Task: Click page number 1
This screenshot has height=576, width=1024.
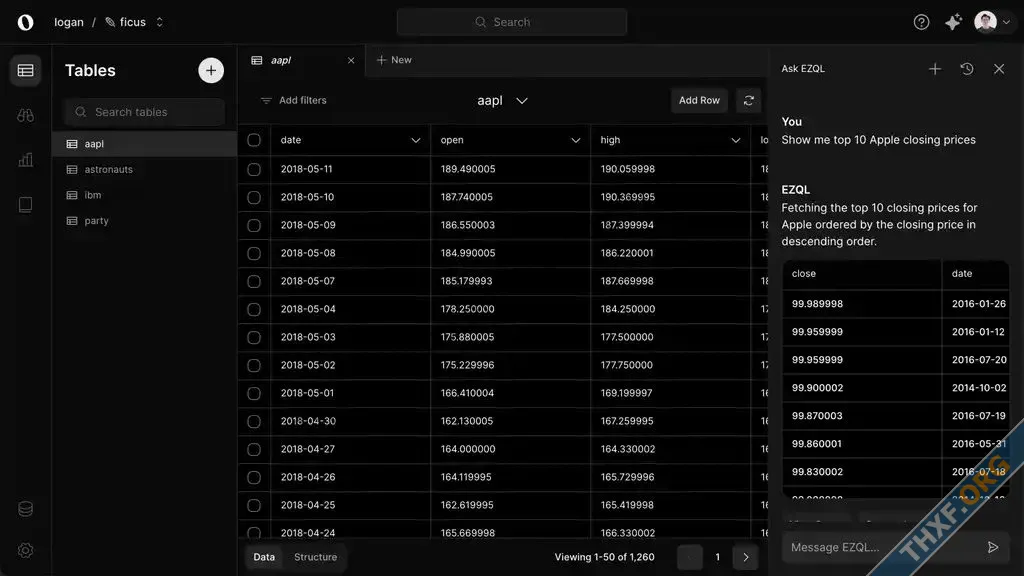Action: coord(717,557)
